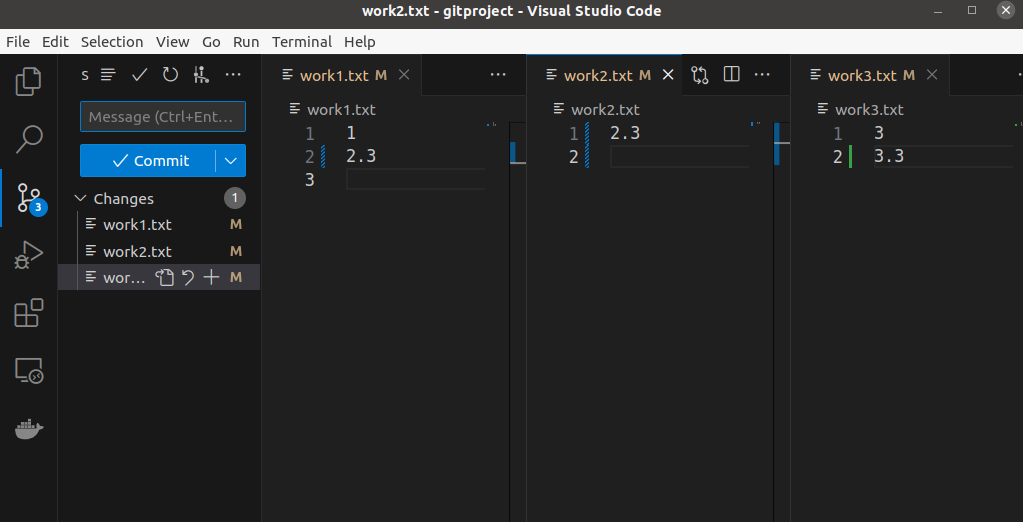Click work1.txt breadcrumb in first editor
The height and width of the screenshot is (522, 1023).
point(341,110)
